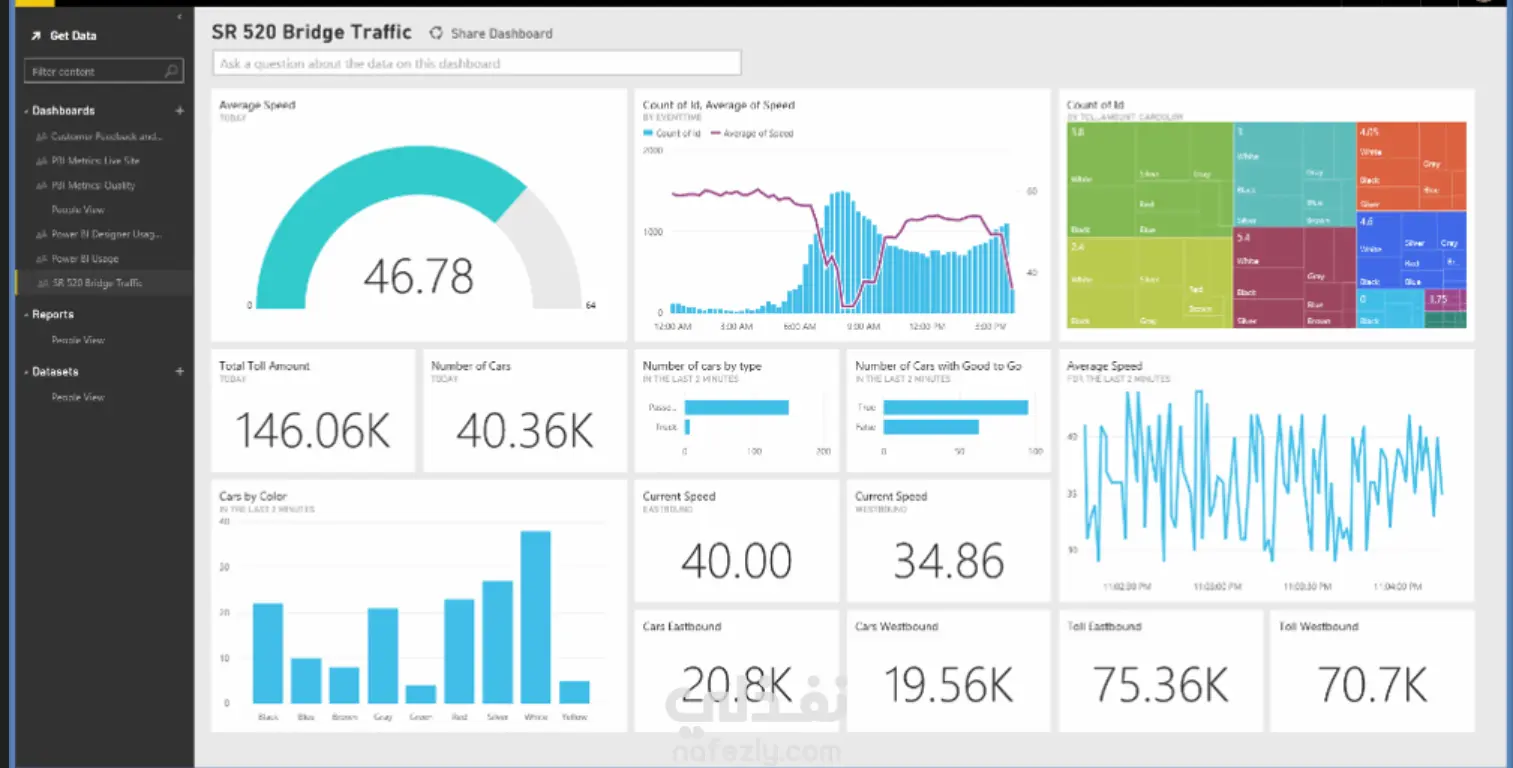Add a new dashboard with plus icon
Screen dimensions: 1513x768
point(180,111)
